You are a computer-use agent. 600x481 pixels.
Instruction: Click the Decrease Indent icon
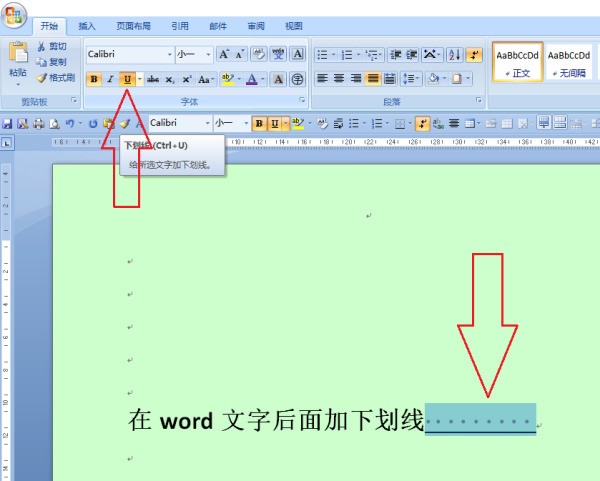[395, 55]
